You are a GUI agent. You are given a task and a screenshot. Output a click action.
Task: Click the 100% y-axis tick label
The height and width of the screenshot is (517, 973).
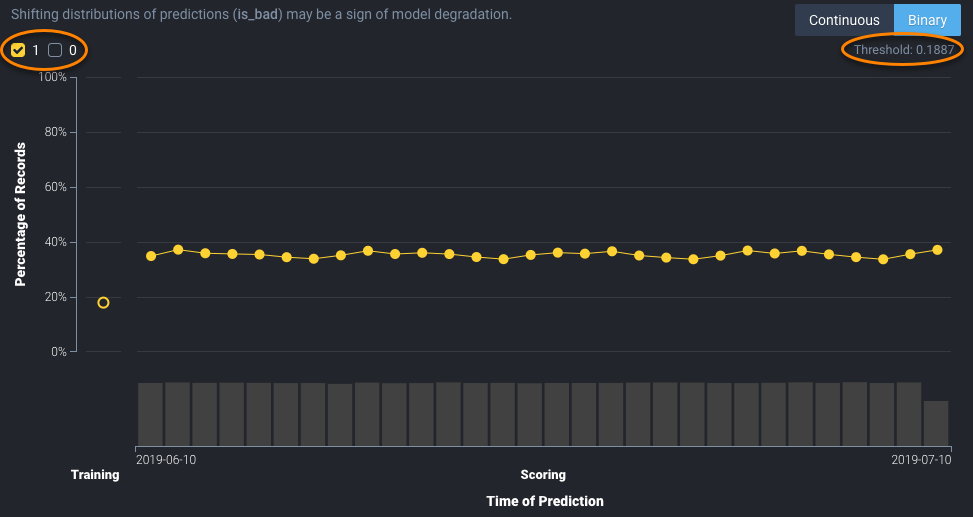tap(51, 77)
